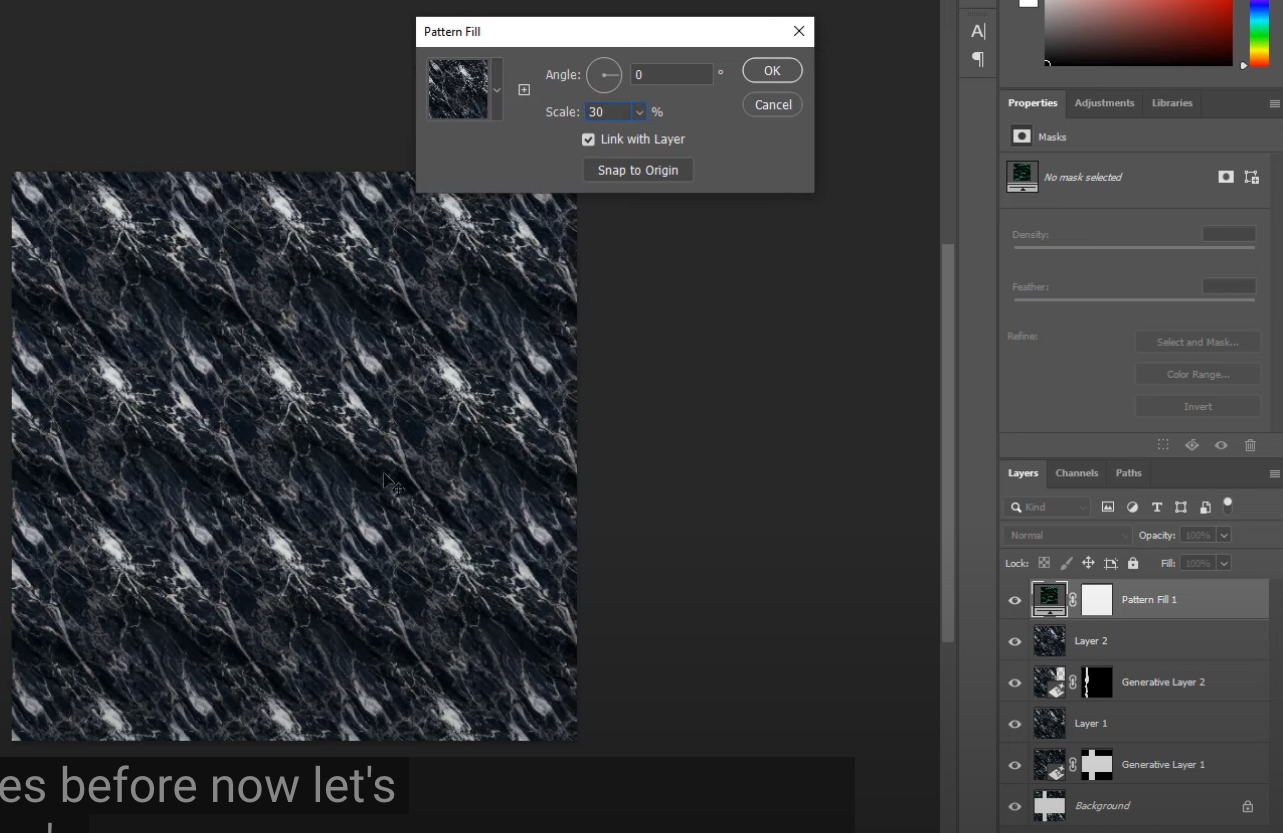The width and height of the screenshot is (1283, 833).
Task: Click the create new pattern preset icon
Action: 524,90
